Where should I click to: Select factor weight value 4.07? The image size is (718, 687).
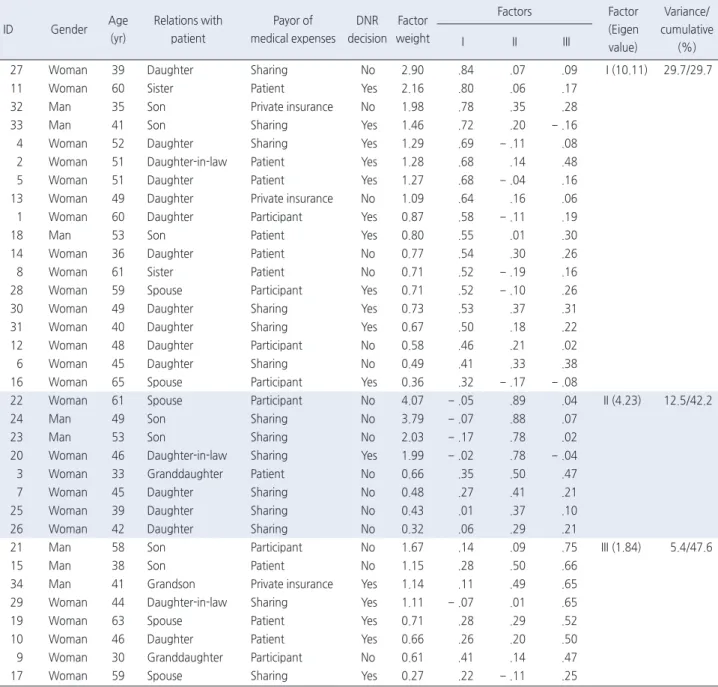tap(413, 401)
